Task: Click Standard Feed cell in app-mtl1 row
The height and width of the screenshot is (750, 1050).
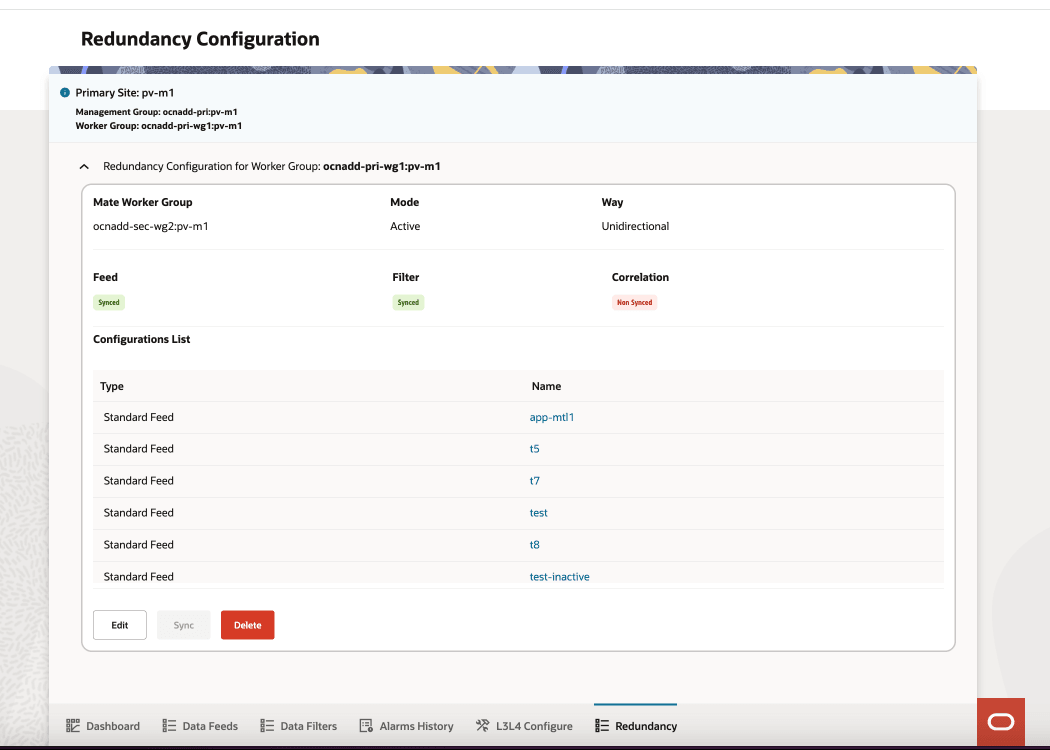Action: [139, 417]
